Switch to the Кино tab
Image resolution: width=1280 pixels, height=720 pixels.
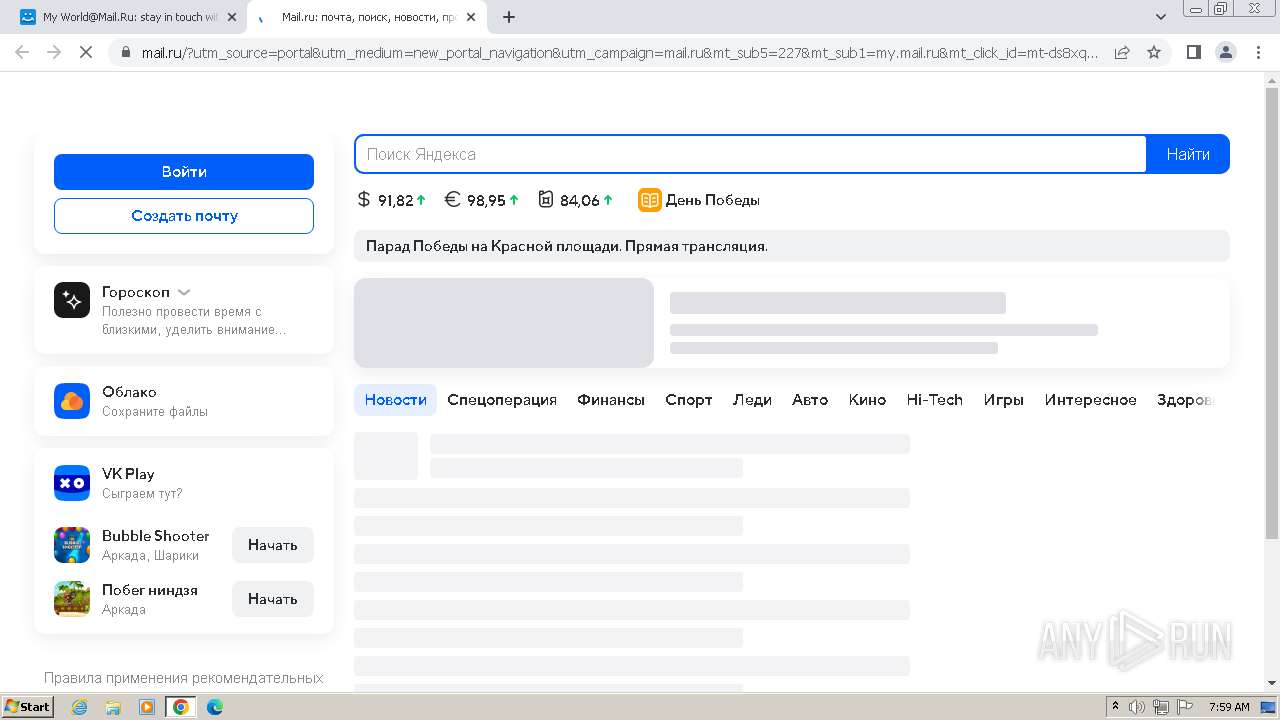click(867, 400)
